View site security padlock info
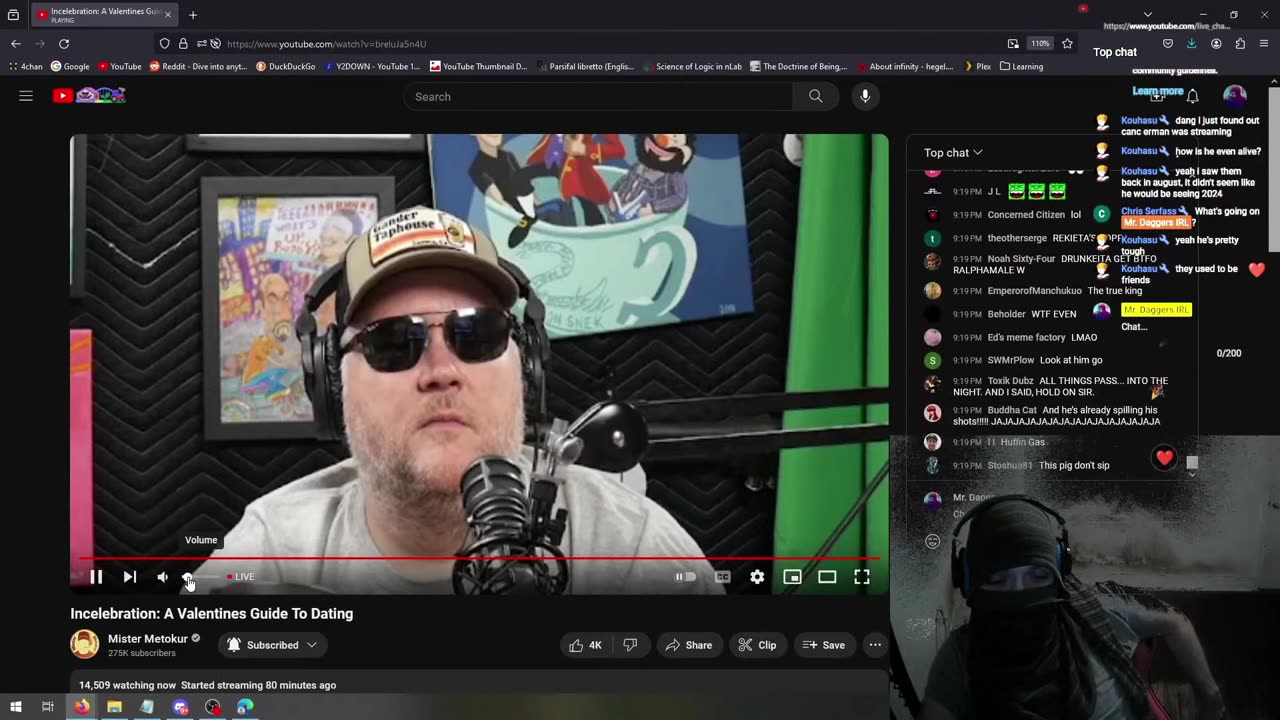 click(x=183, y=44)
